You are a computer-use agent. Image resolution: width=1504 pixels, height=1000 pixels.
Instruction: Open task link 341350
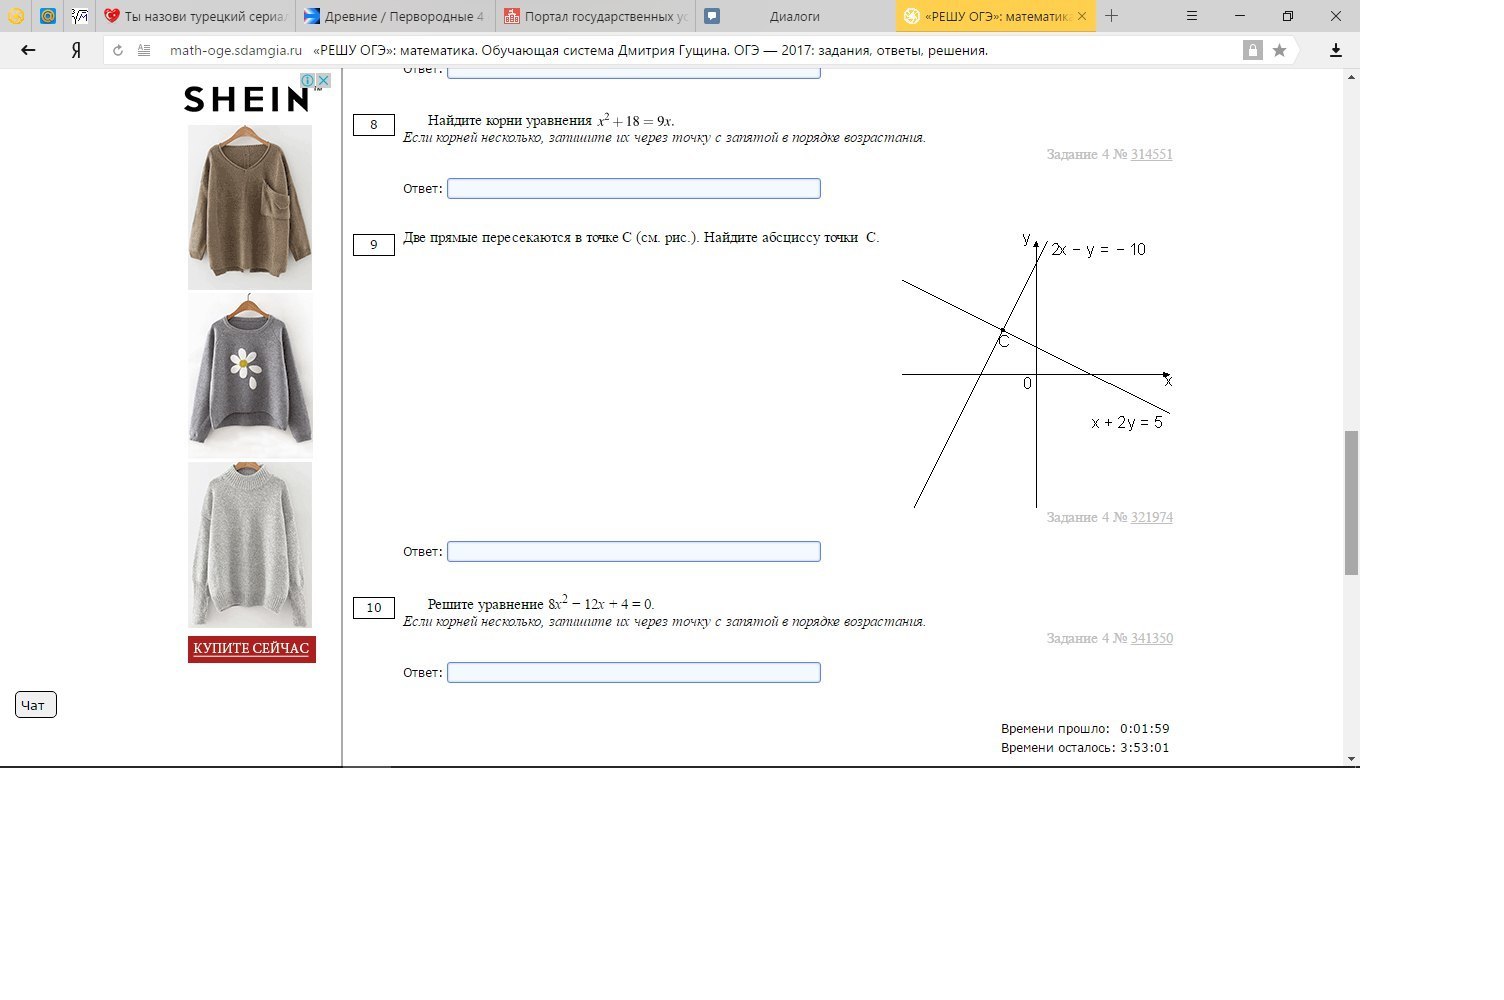(1151, 638)
